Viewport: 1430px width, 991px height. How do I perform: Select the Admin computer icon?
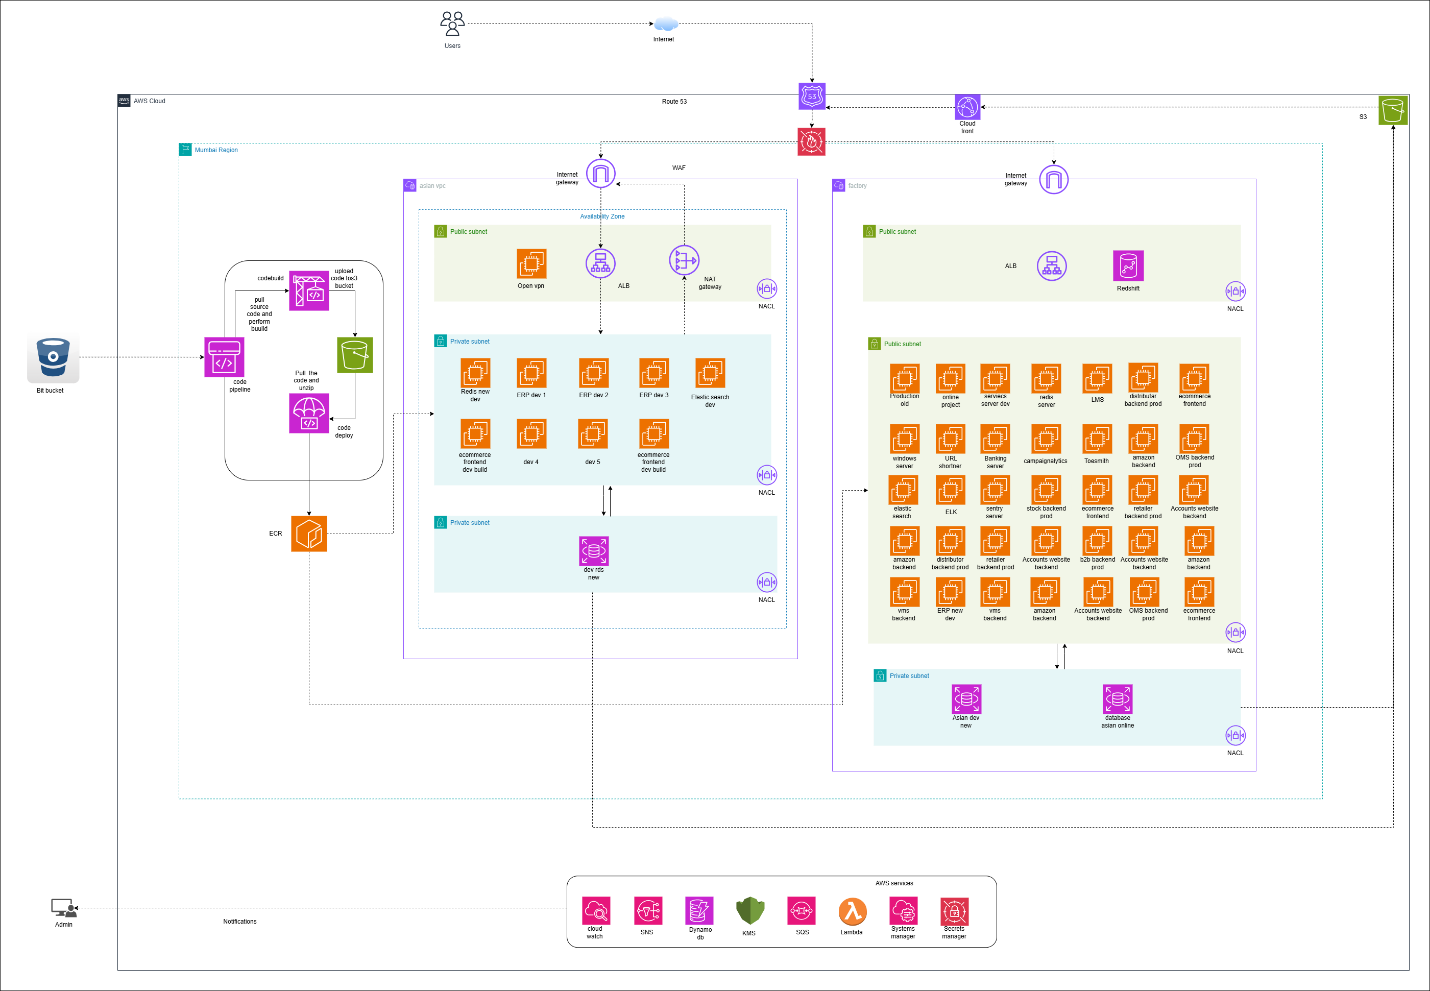64,908
